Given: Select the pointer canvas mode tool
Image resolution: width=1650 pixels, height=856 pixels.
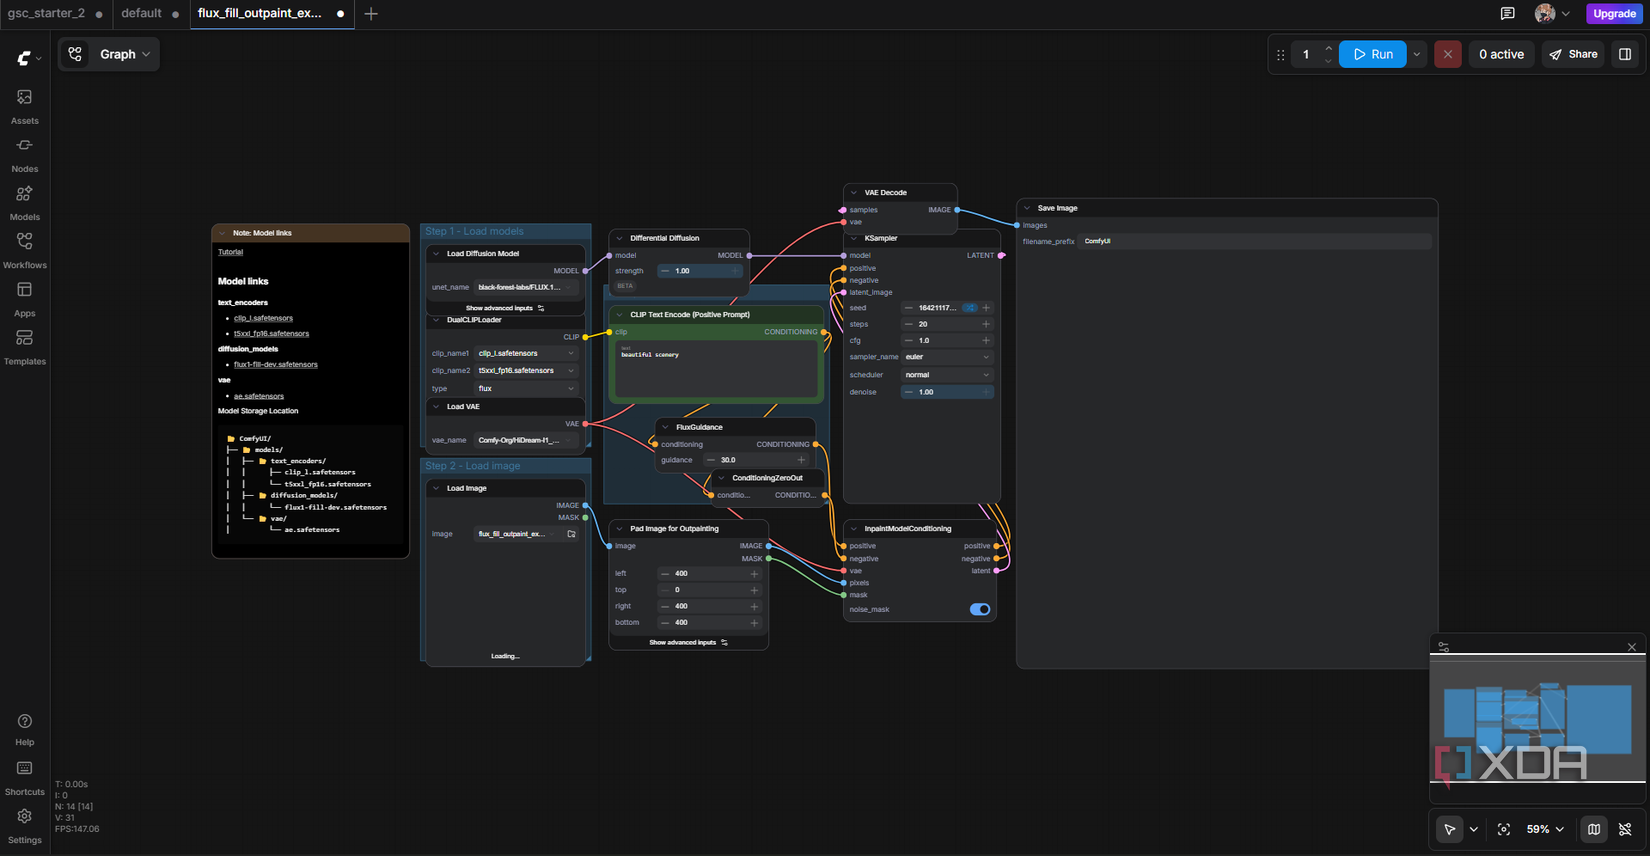Looking at the screenshot, I should click(1449, 829).
